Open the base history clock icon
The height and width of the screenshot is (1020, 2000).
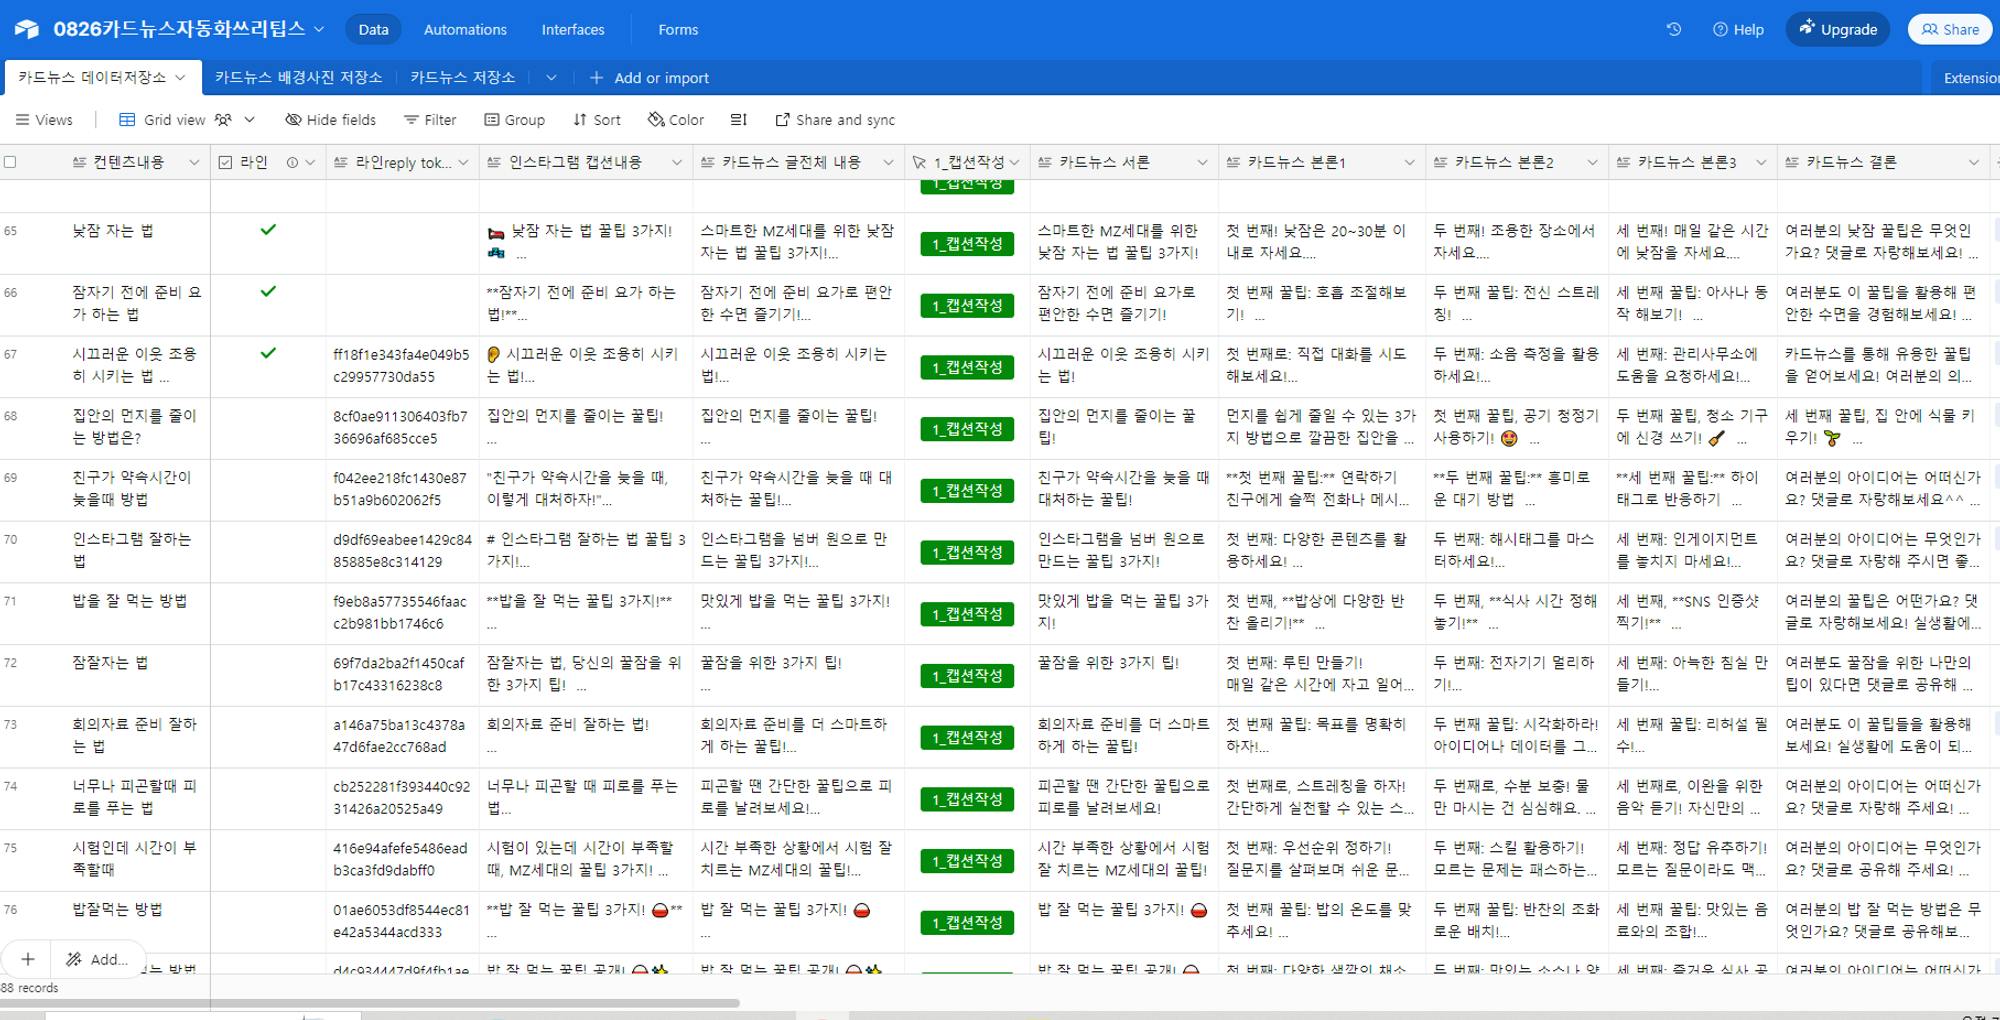point(1674,29)
